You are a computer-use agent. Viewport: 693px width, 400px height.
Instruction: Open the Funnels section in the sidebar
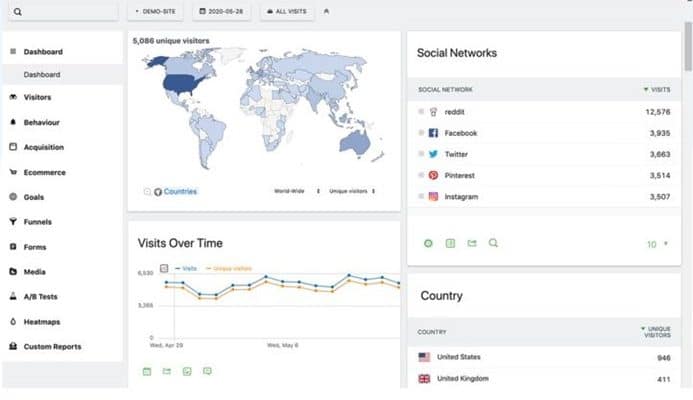click(x=38, y=222)
